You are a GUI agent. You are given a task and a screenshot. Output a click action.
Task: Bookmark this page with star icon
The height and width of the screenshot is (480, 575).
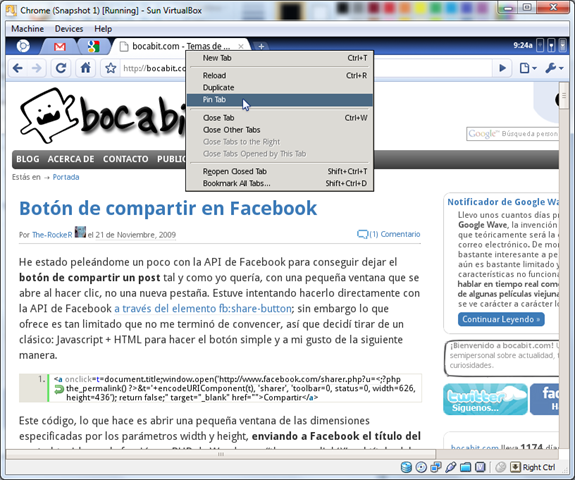click(x=110, y=68)
